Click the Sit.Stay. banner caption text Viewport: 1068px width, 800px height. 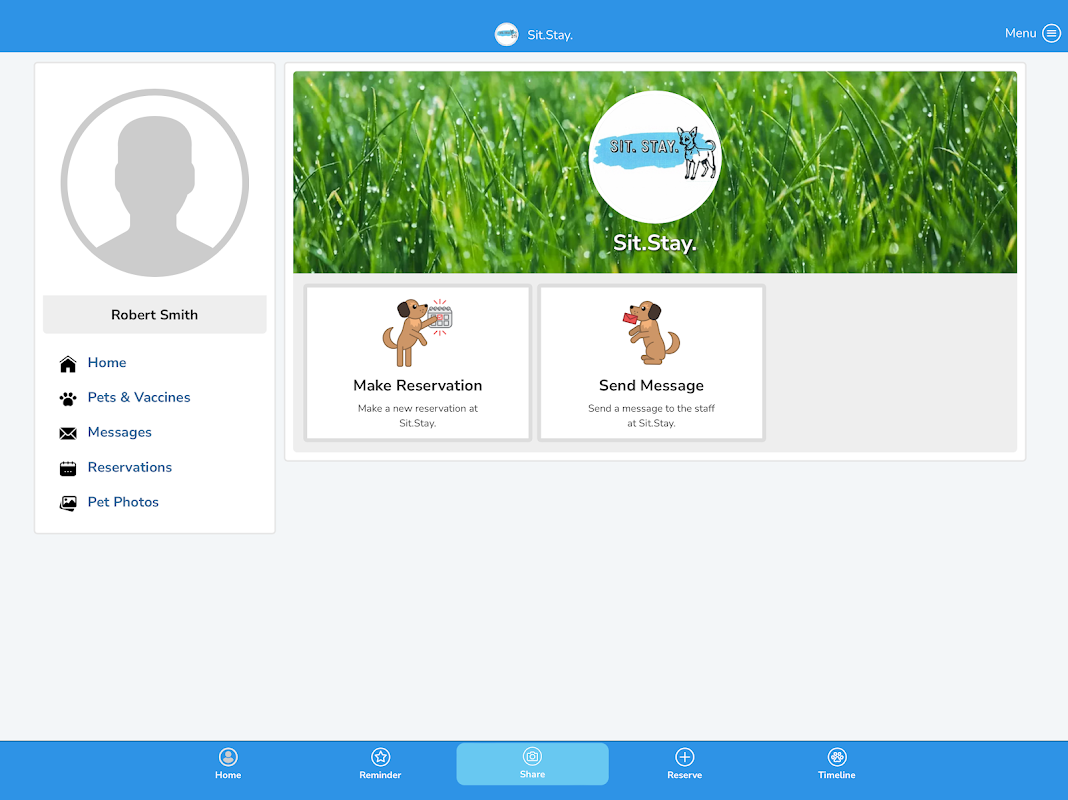click(655, 243)
